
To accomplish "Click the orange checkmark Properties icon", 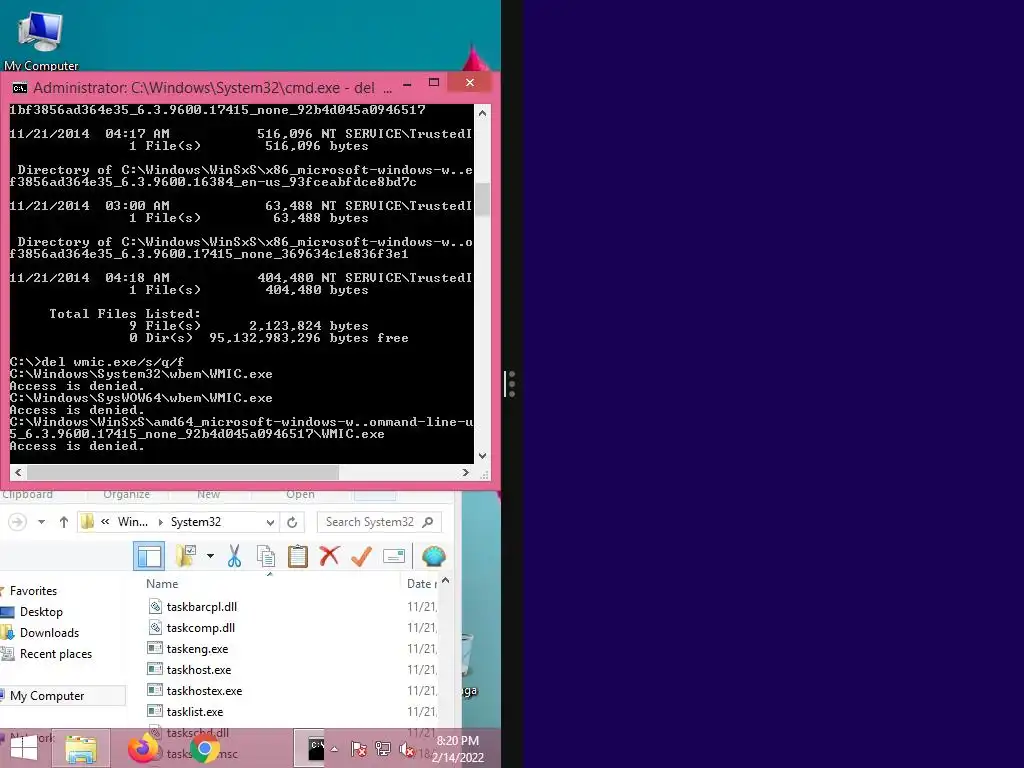I will pos(361,556).
